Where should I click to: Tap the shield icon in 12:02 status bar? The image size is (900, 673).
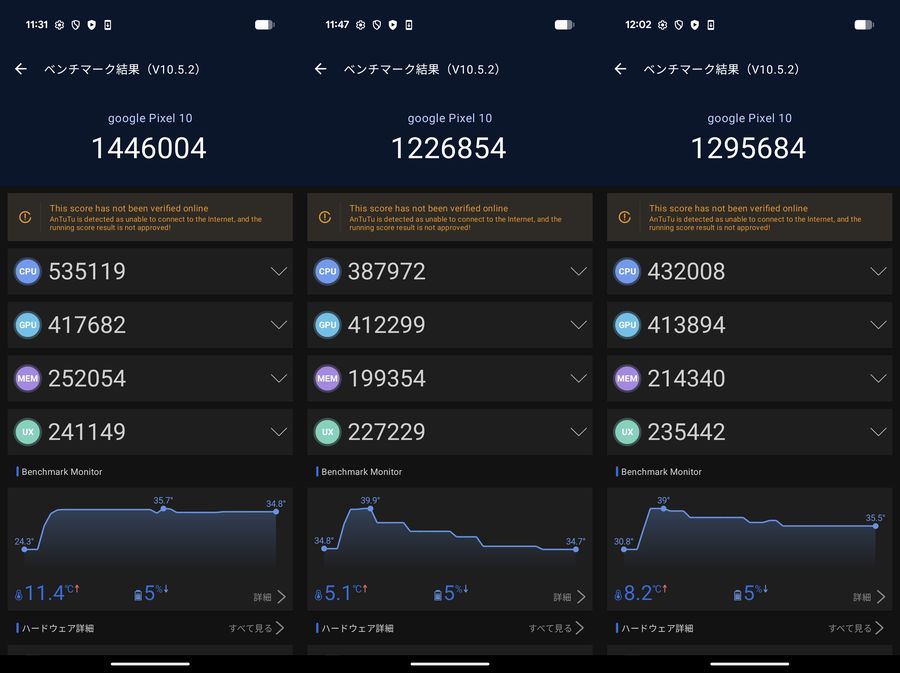click(x=694, y=25)
